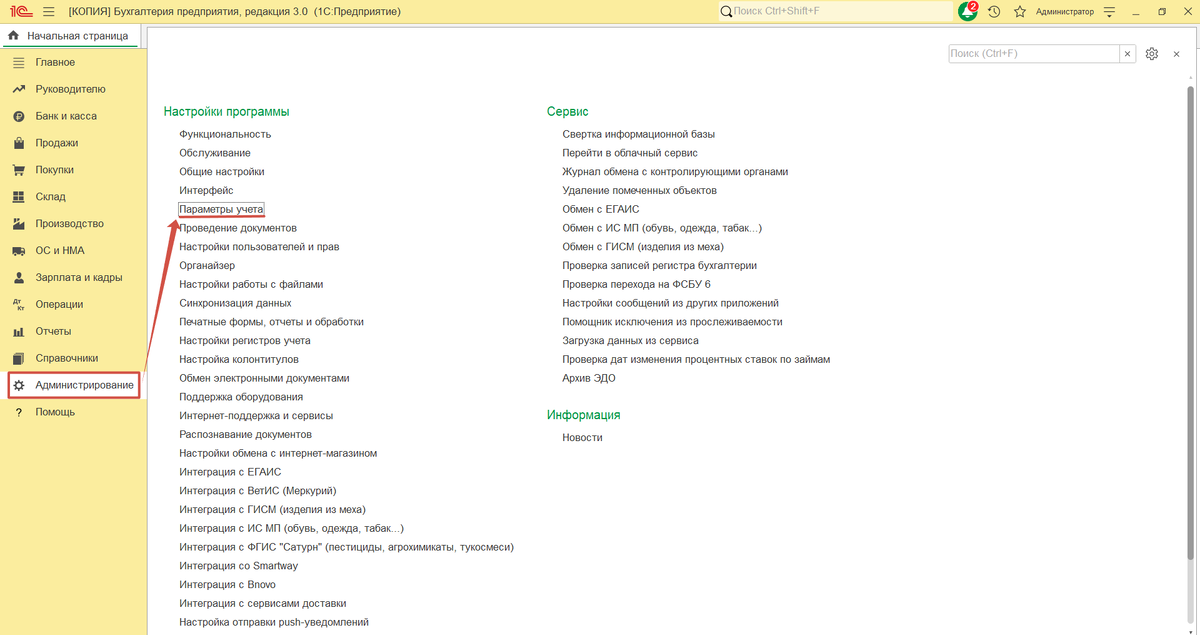
Task: Click the Операции Дт/Кт icon
Action: tap(18, 305)
